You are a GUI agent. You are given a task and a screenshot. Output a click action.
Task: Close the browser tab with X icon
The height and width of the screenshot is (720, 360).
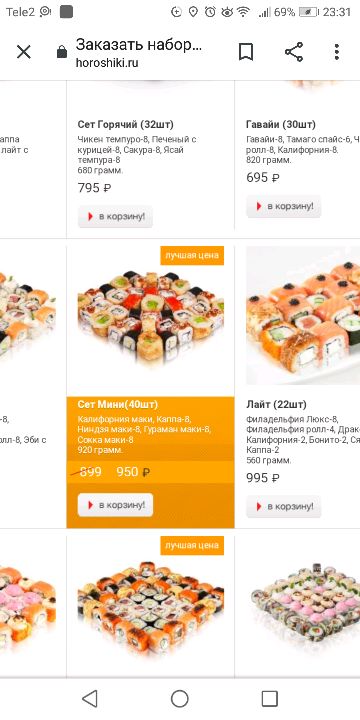coord(23,52)
